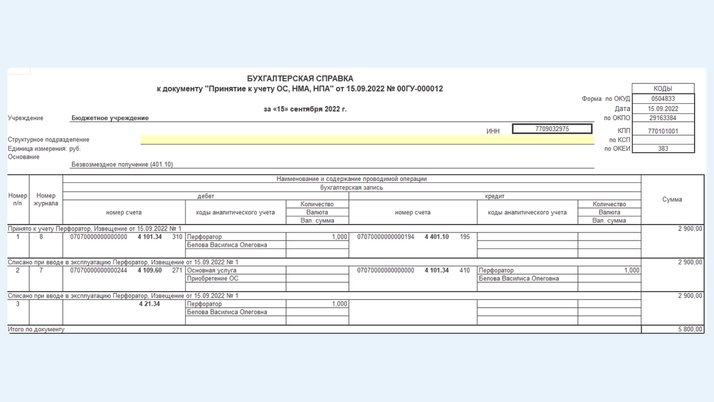Select the credit account 07070000000000194

click(x=386, y=237)
